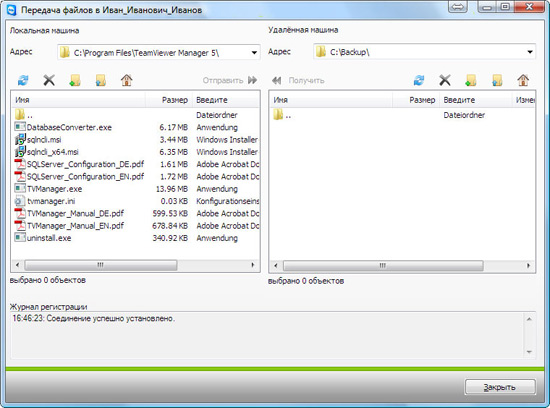Screen dimensions: 550x408
Task: Click local list scroll right arrow
Action: (x=253, y=265)
